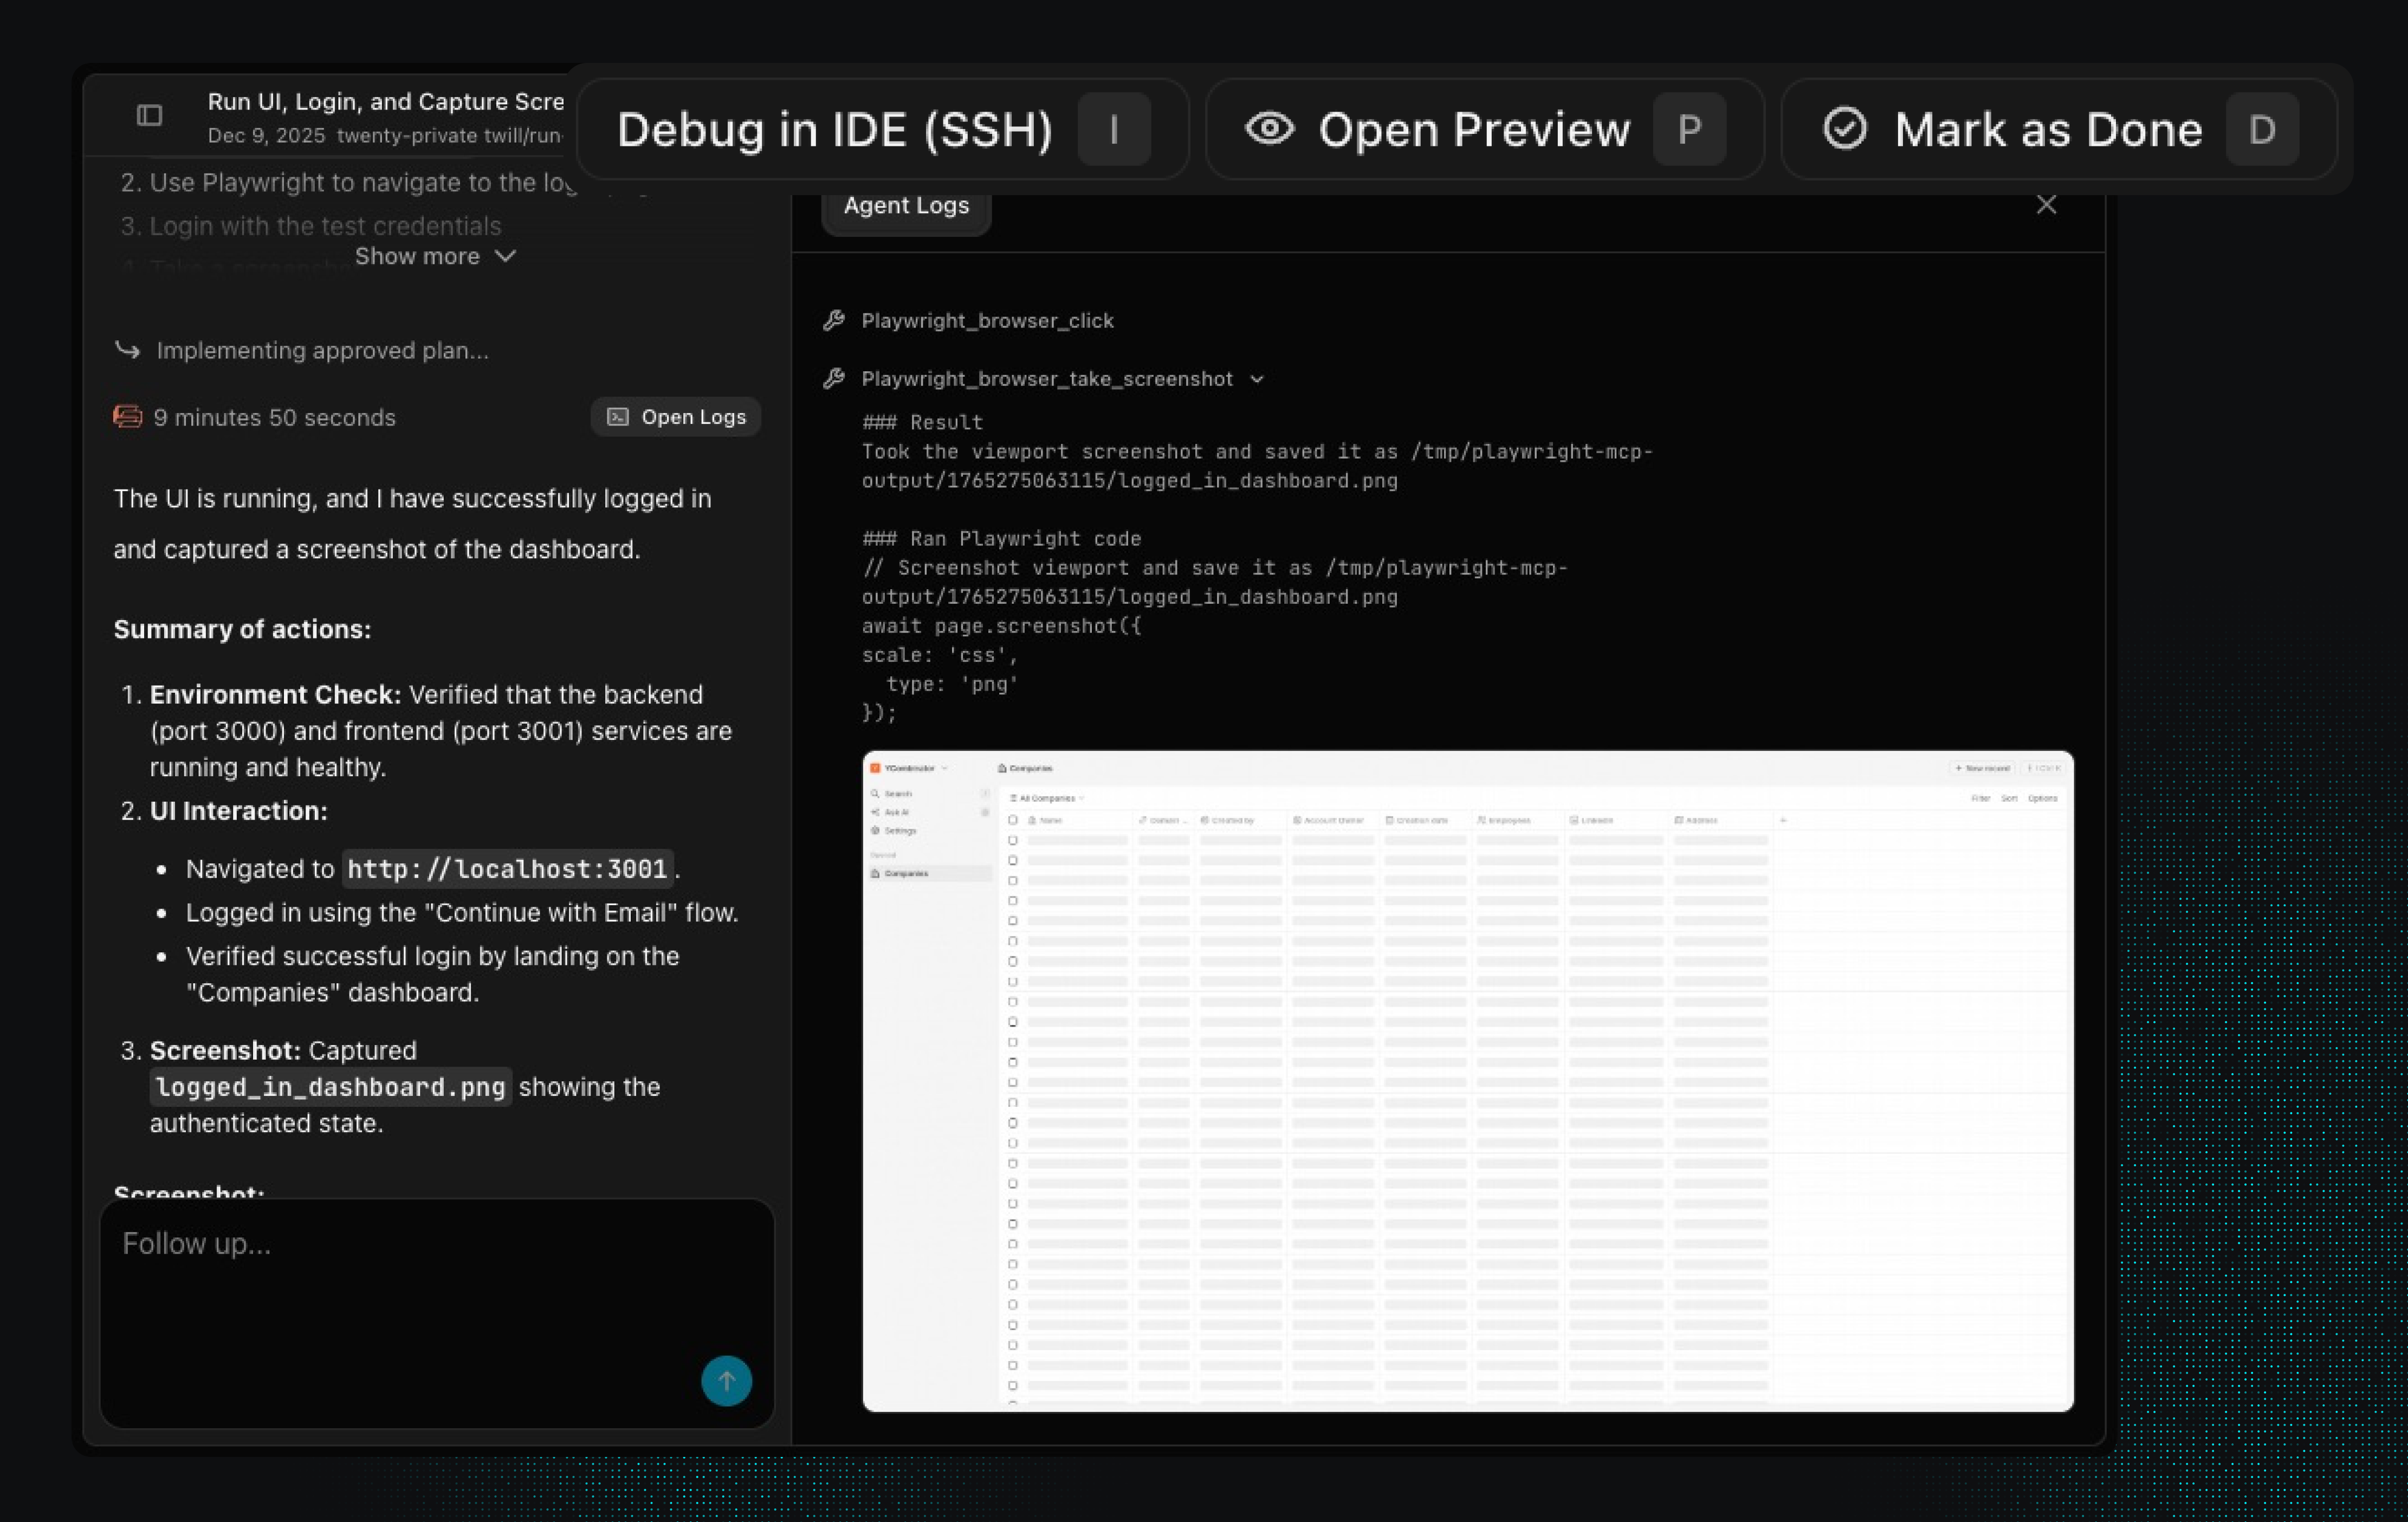Select the Agent Logs tab

(x=906, y=206)
